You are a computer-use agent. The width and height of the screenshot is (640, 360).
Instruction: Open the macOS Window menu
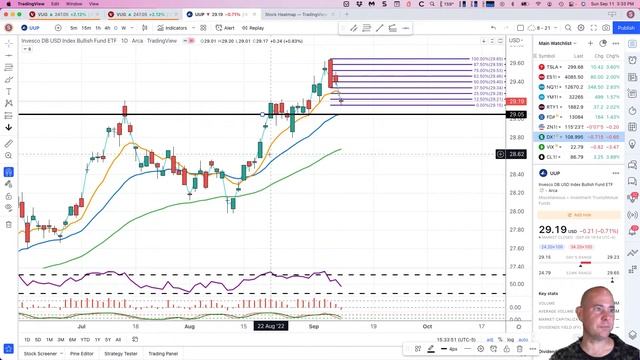[x=74, y=4]
